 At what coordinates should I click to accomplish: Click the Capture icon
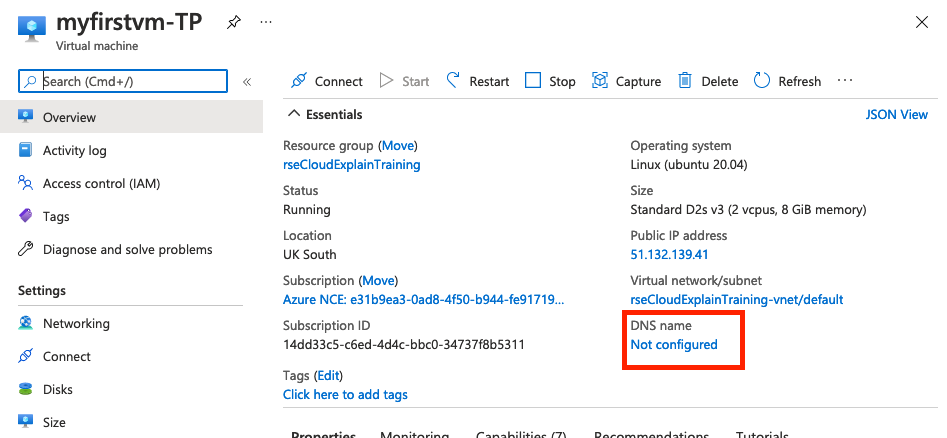(600, 80)
